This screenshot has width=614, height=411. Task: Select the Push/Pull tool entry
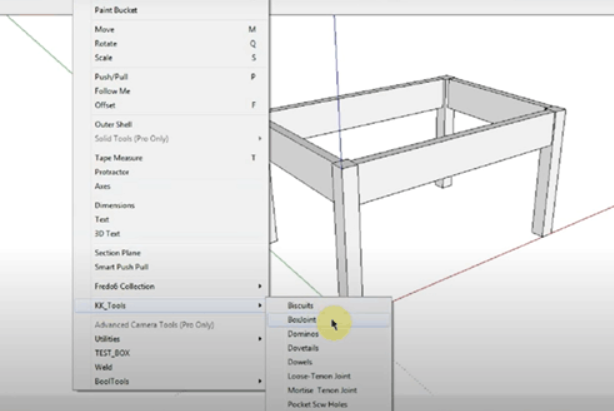[111, 76]
